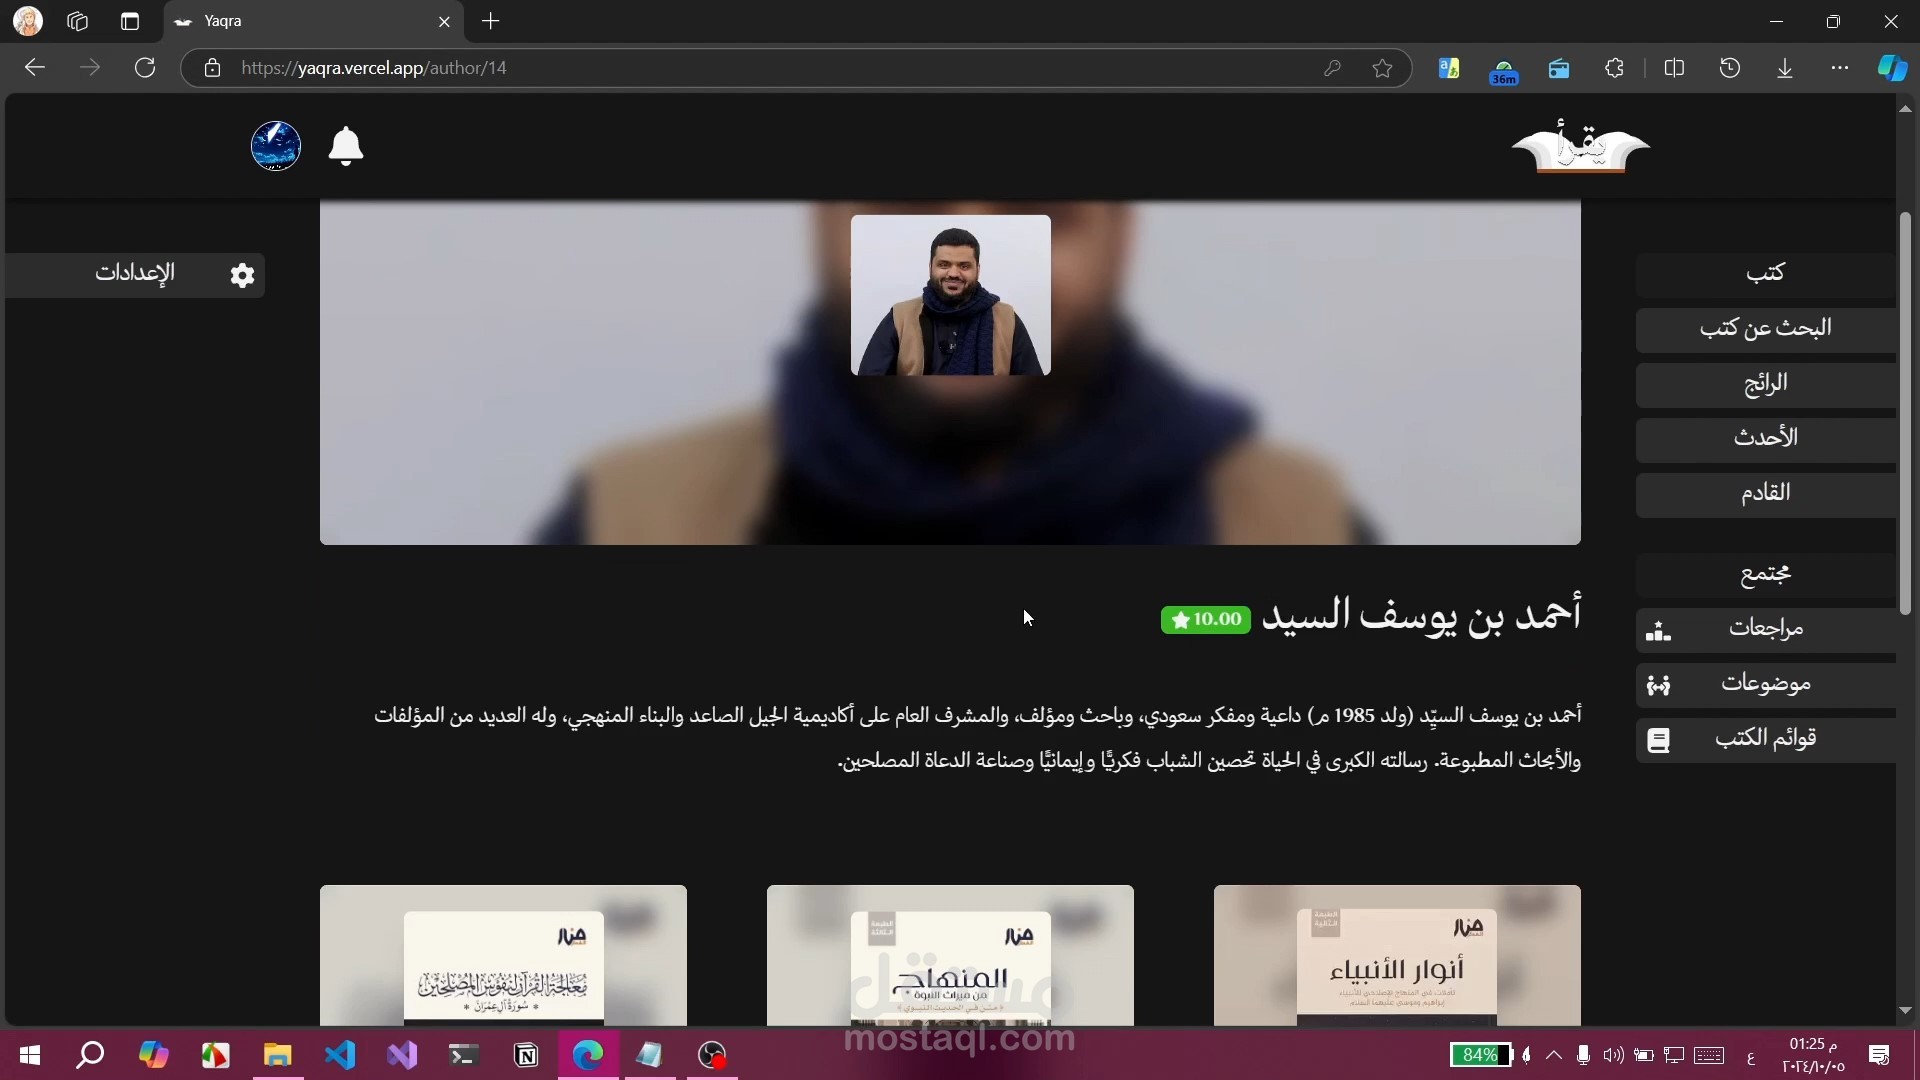Open قوائم الكتب book lists item

coord(1765,739)
